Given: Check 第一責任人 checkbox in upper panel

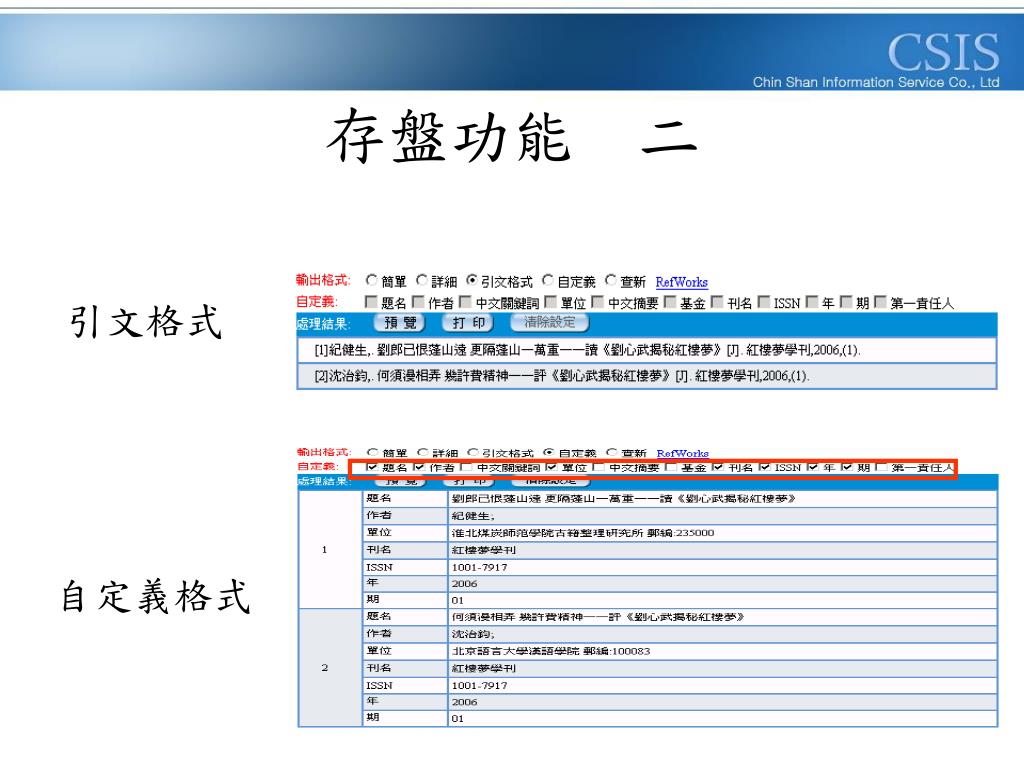Looking at the screenshot, I should (x=880, y=302).
